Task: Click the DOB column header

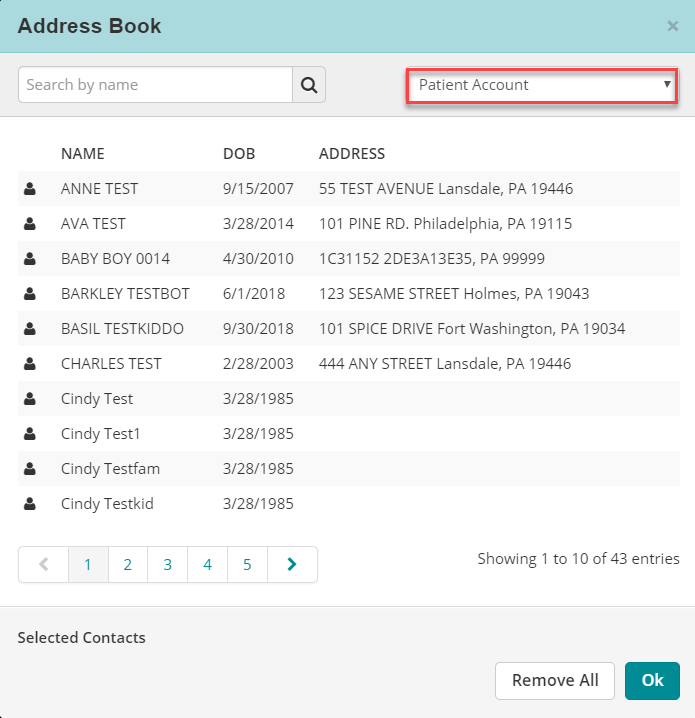Action: 239,154
